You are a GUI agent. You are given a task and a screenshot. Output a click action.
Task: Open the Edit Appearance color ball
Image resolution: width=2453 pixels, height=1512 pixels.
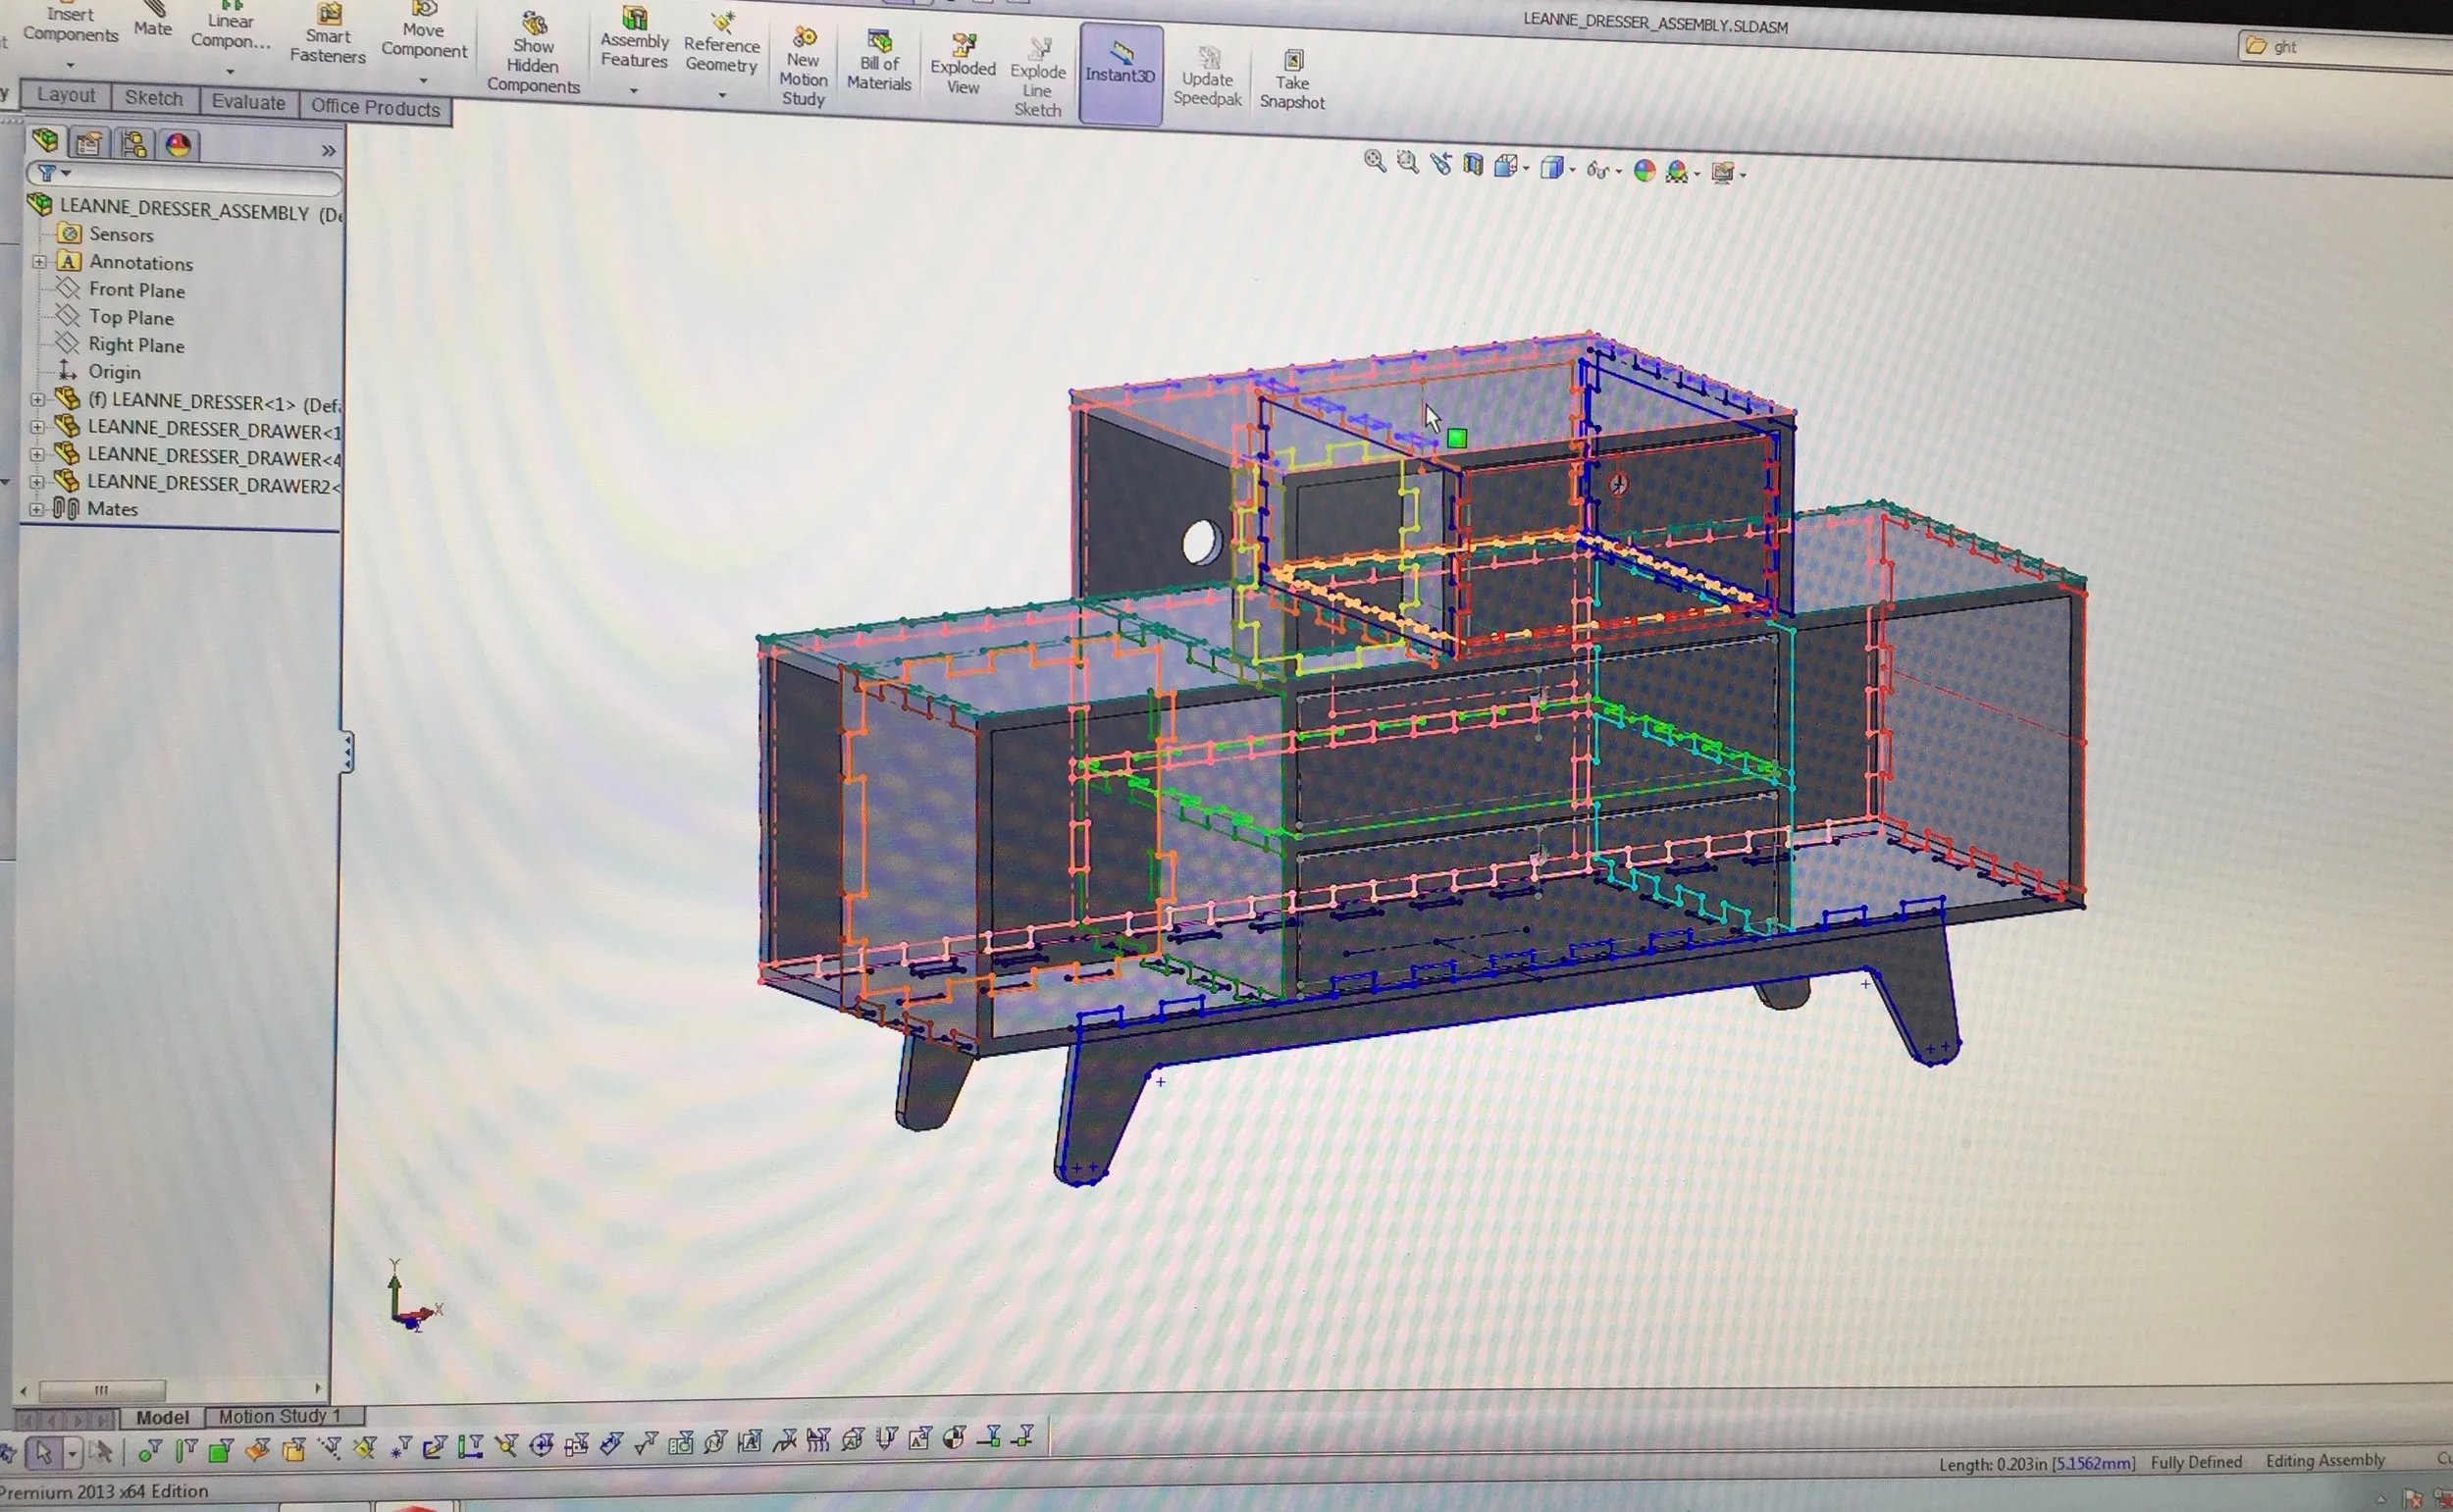(x=1644, y=171)
